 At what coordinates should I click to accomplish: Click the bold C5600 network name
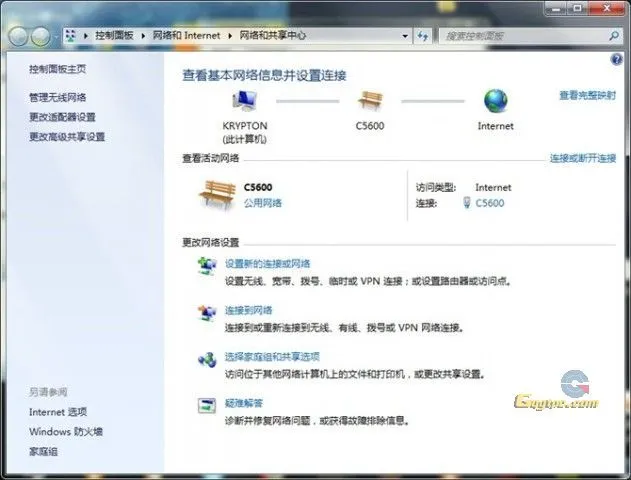coord(258,187)
